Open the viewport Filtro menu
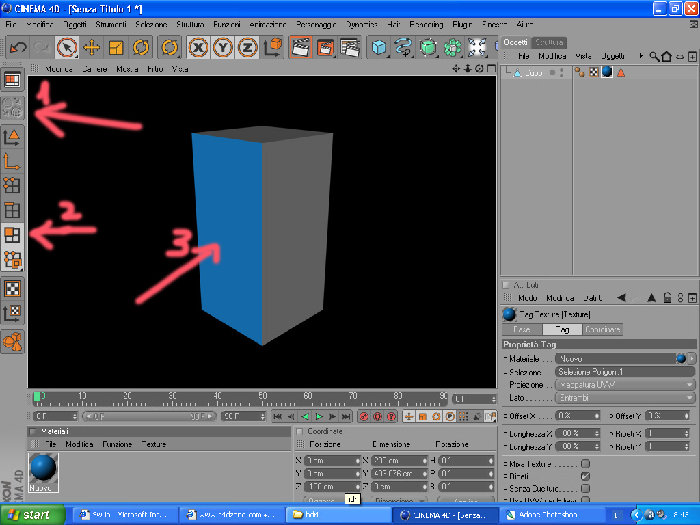The height and width of the screenshot is (525, 700). pos(155,69)
